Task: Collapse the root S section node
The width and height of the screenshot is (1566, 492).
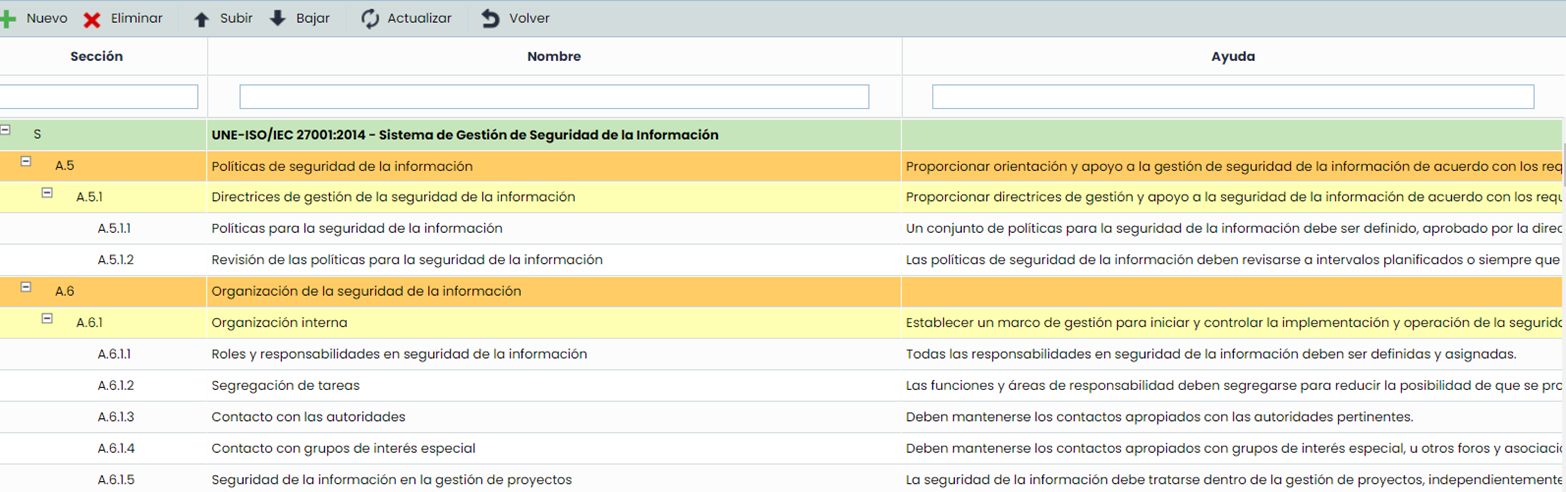Action: click(x=6, y=130)
